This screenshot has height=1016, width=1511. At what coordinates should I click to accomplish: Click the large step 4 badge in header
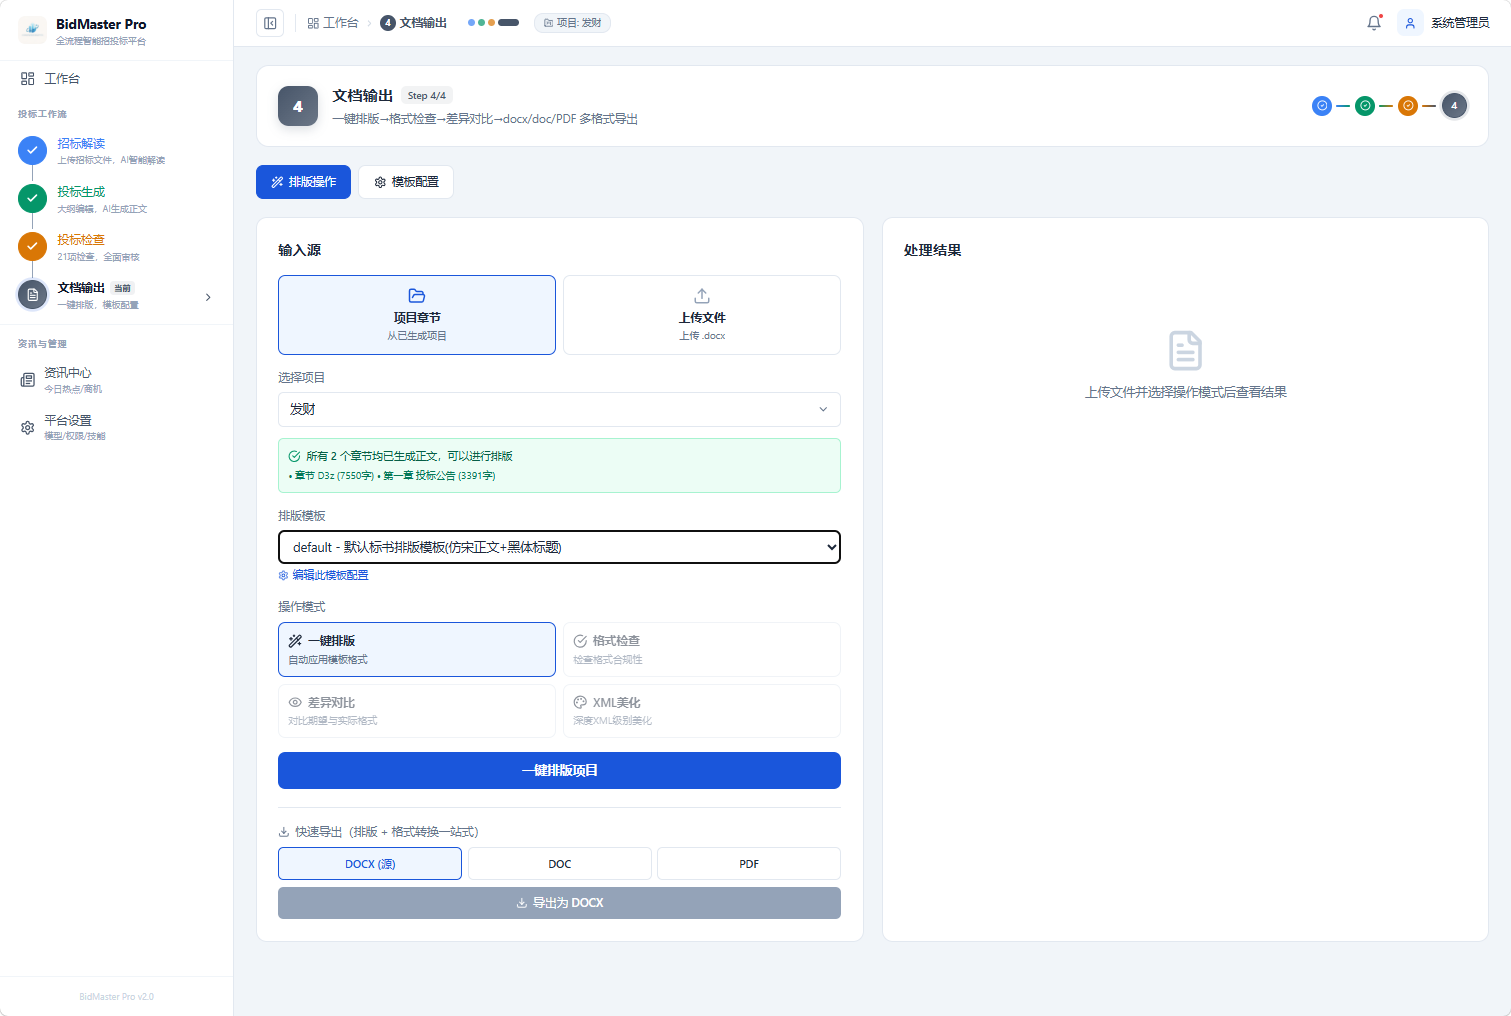298,106
